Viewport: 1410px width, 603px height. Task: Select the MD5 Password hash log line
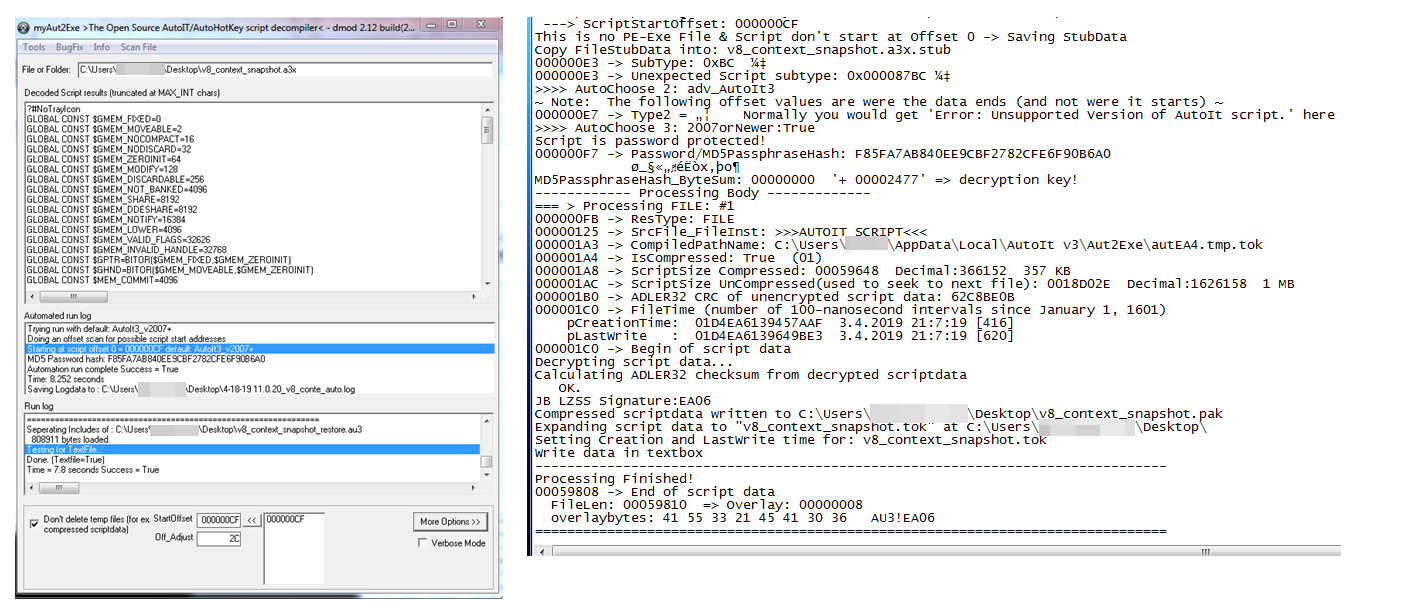pos(145,358)
